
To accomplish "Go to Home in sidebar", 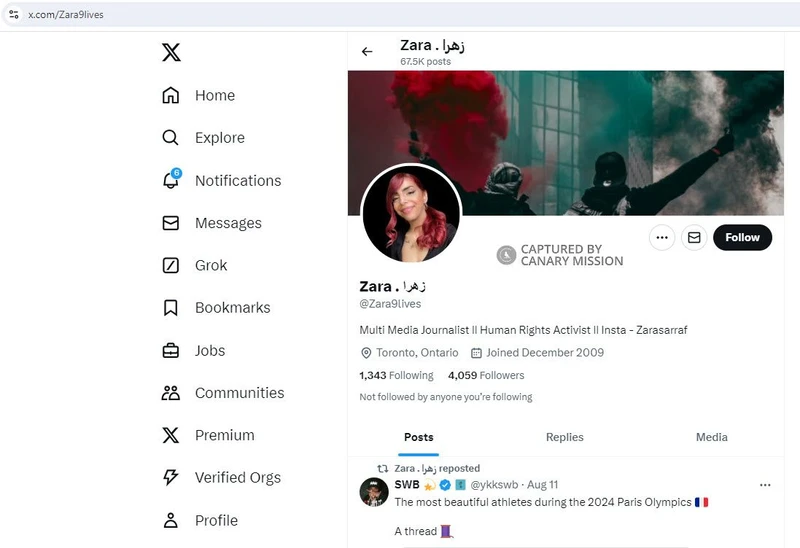I will [199, 95].
